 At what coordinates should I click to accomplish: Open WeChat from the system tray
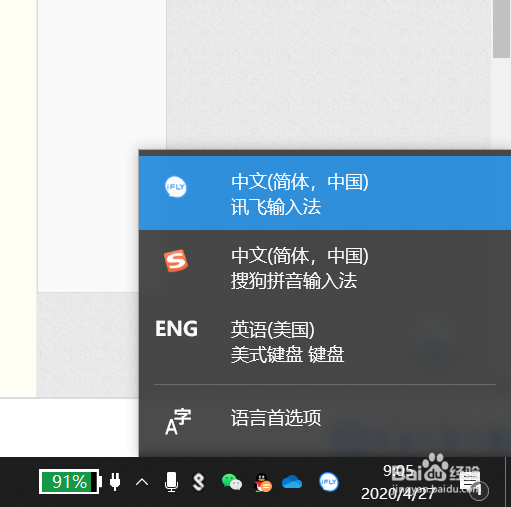[232, 482]
